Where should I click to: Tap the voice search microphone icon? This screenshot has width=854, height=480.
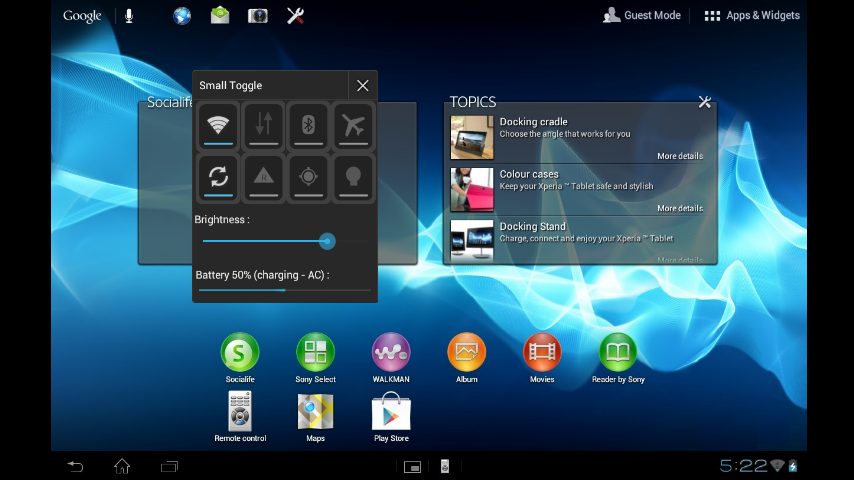click(128, 16)
